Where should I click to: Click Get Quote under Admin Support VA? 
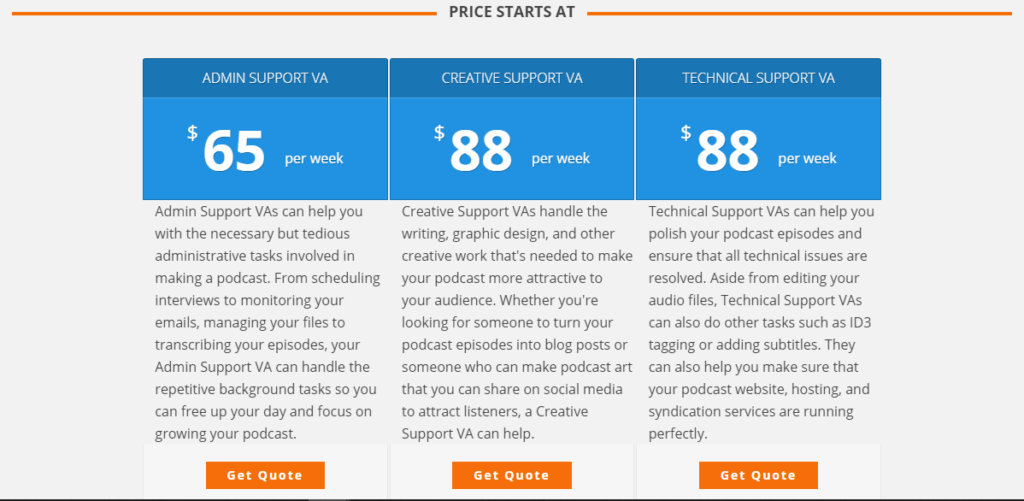265,476
